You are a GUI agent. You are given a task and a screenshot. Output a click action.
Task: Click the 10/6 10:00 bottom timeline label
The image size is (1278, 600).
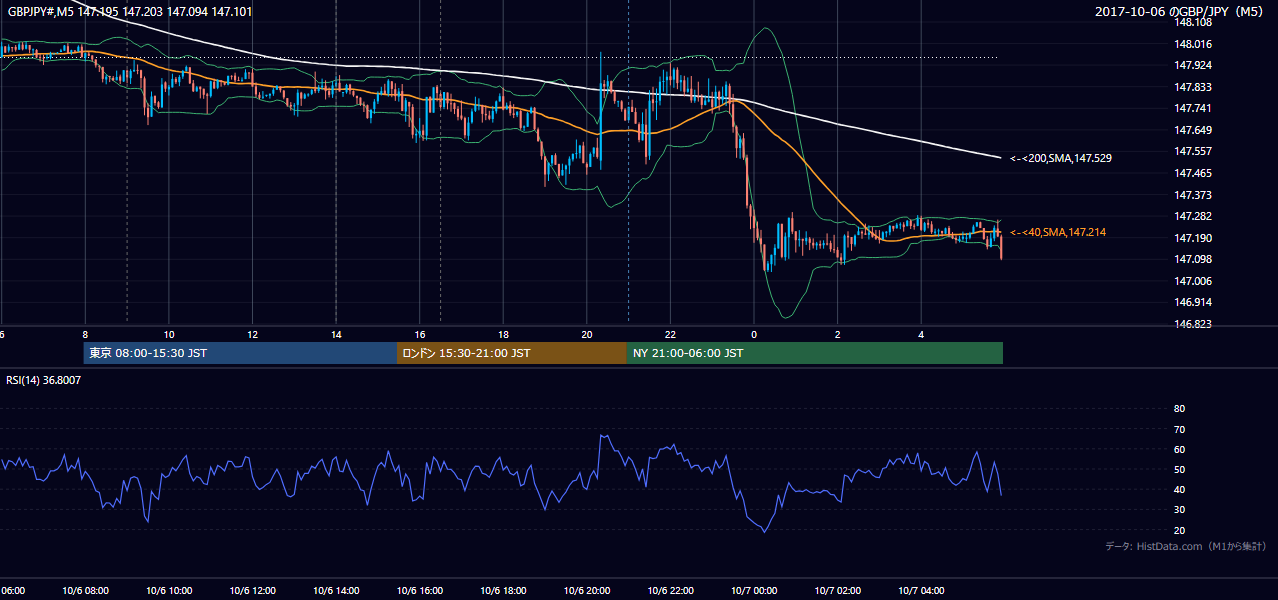point(169,591)
